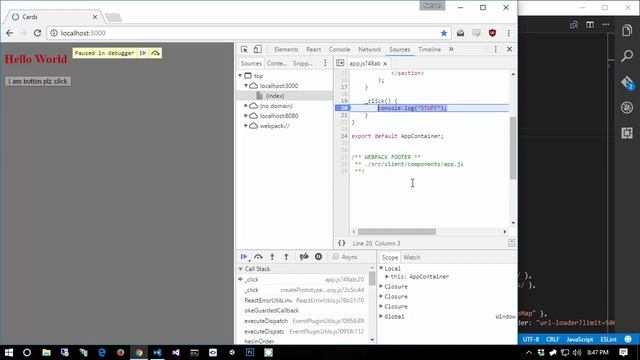Click UTF-8 encoding in VS Code status bar

click(x=531, y=340)
